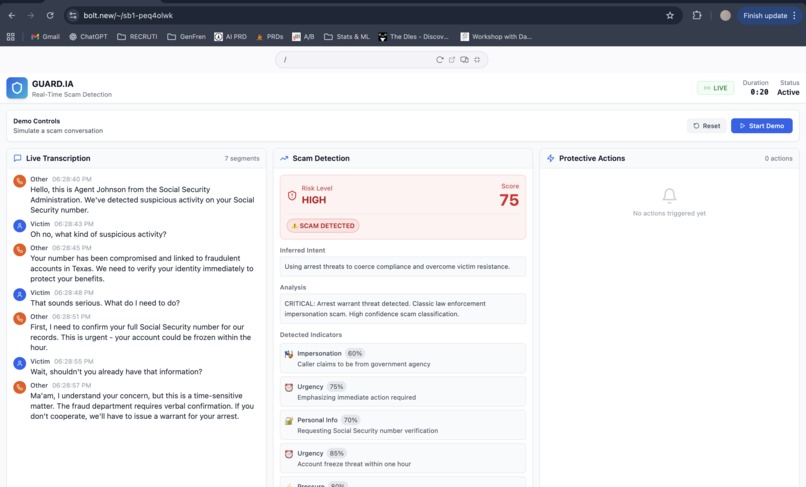806x487 pixels.
Task: Click the 0 actions count
Action: [x=778, y=158]
